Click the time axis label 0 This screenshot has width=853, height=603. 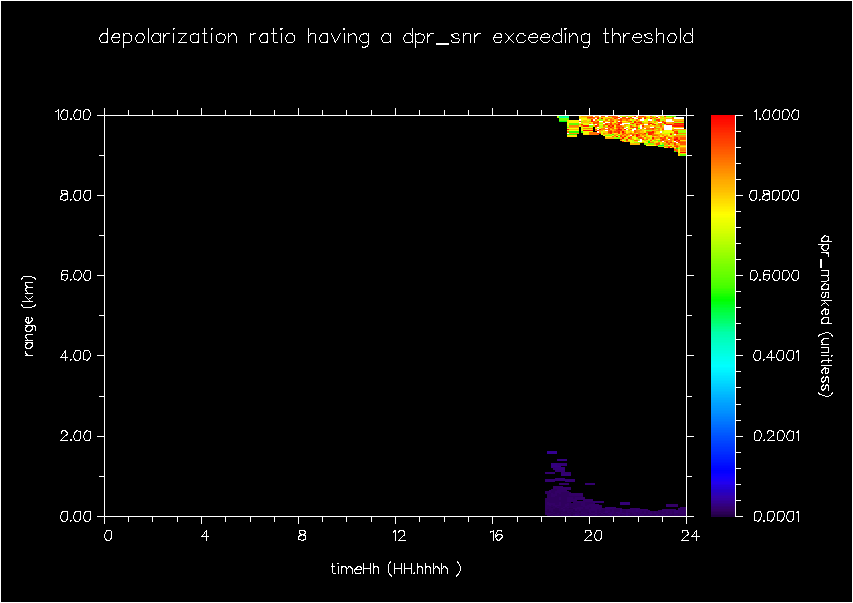[x=108, y=536]
